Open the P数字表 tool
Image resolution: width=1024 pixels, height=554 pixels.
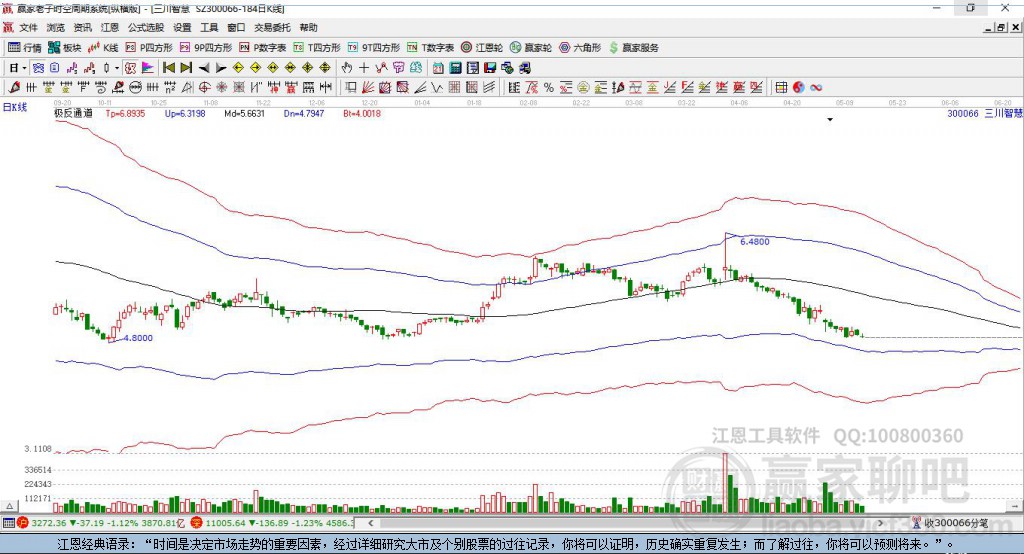click(x=263, y=48)
